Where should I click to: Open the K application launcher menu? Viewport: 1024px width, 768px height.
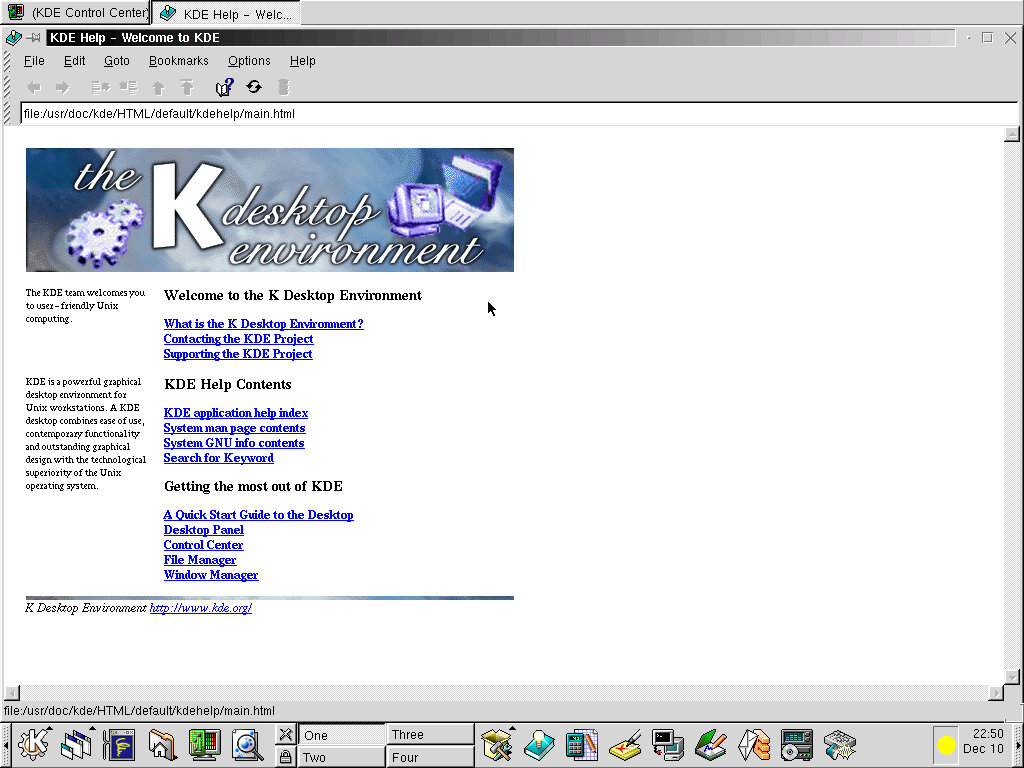[33, 744]
